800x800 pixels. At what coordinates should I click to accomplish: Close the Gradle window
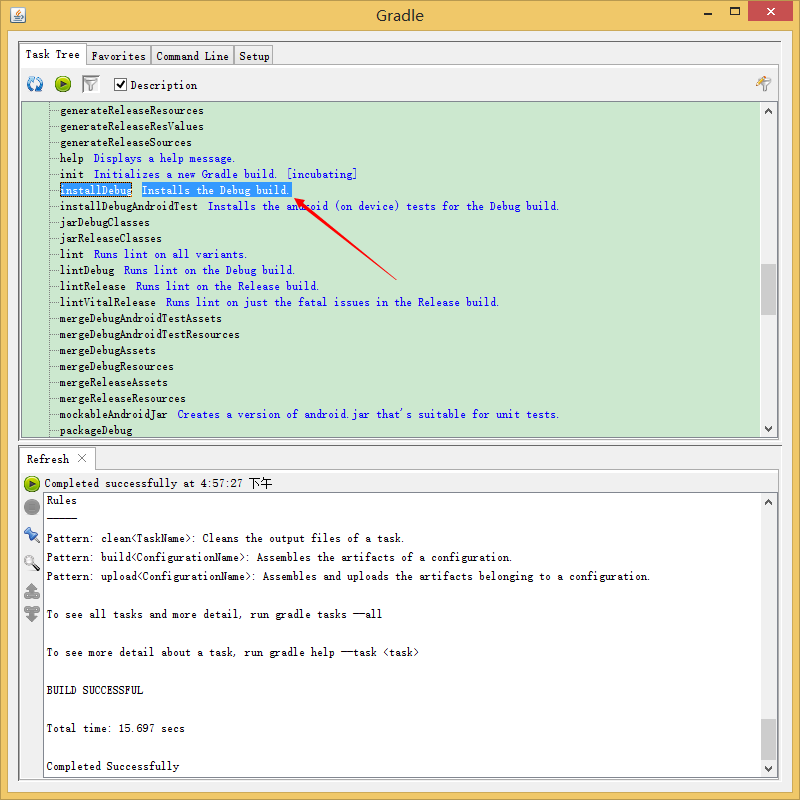coord(770,11)
